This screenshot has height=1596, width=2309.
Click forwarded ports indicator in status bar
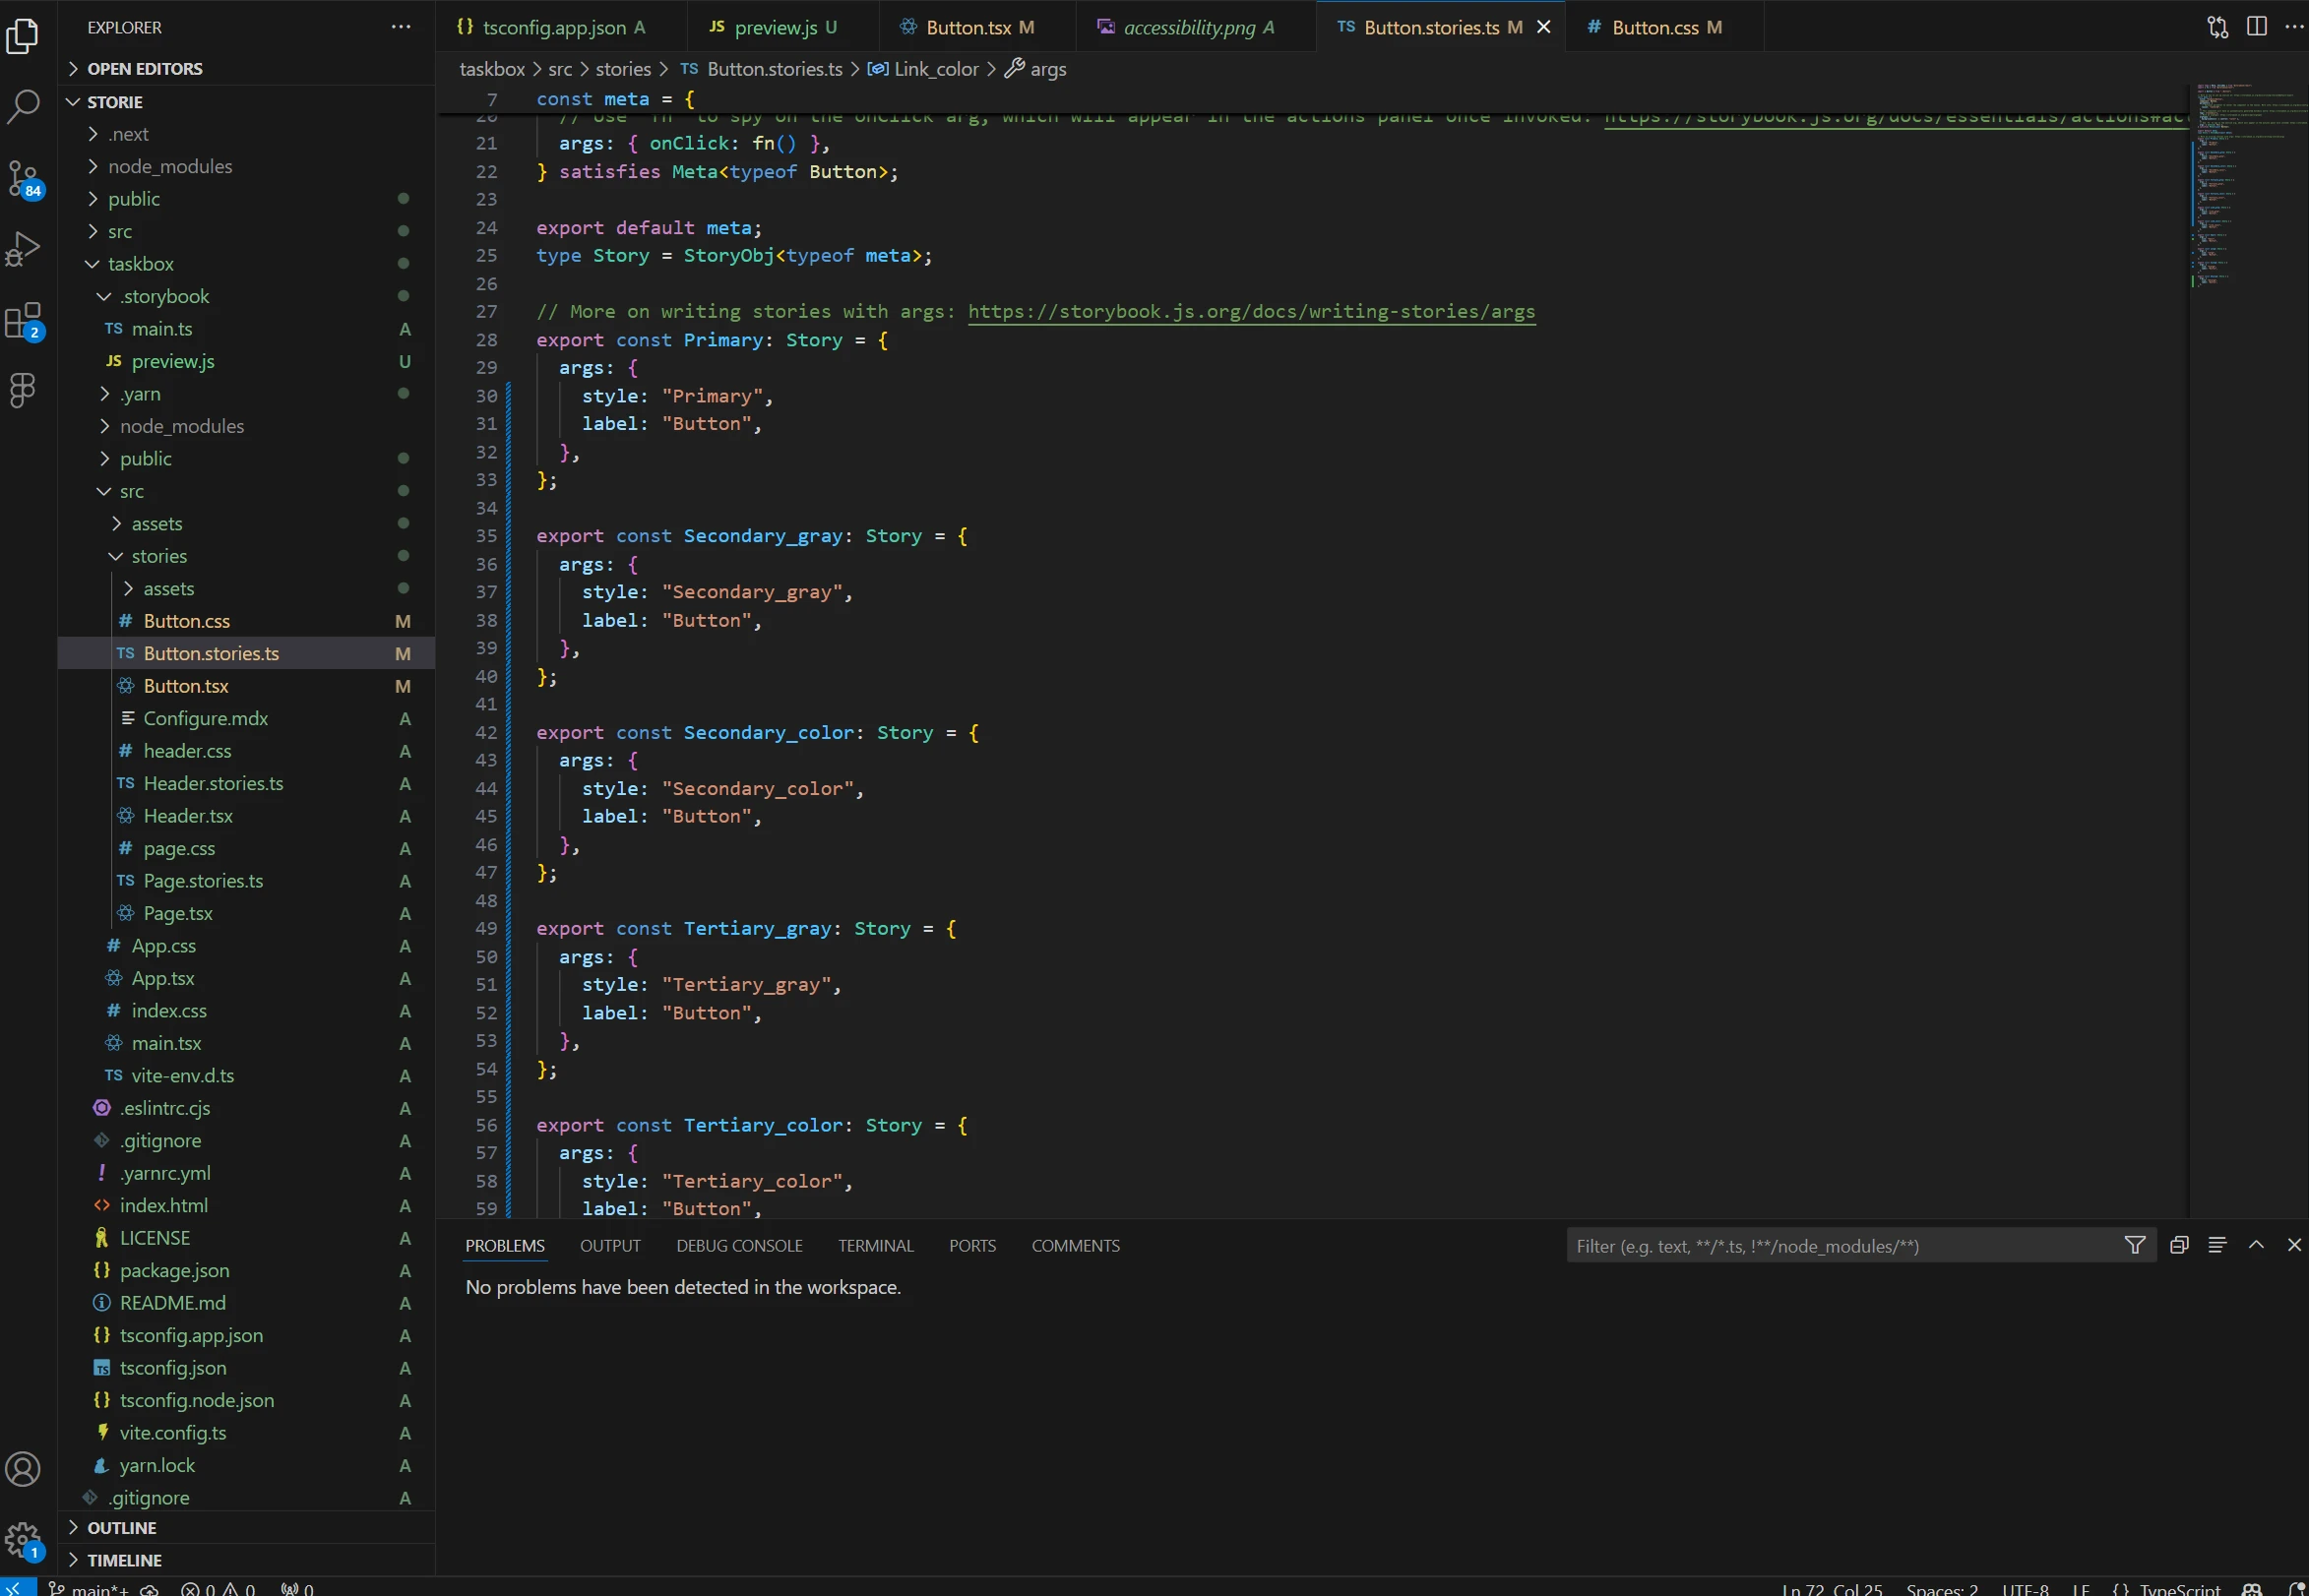[x=297, y=1588]
